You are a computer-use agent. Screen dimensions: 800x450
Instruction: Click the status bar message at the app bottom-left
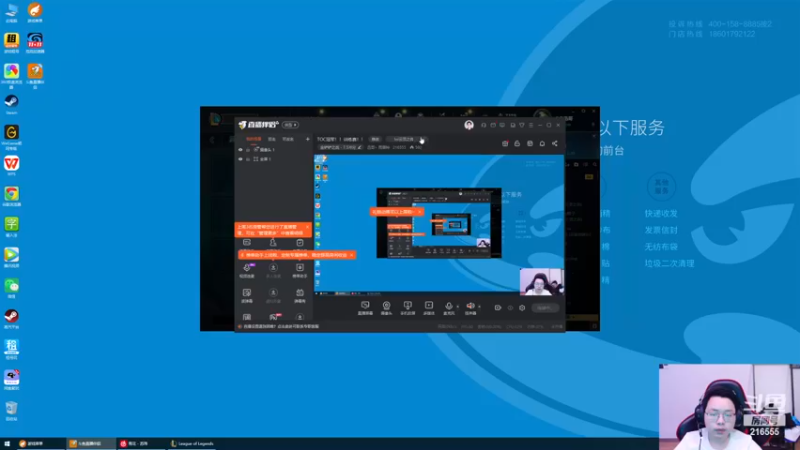point(280,327)
